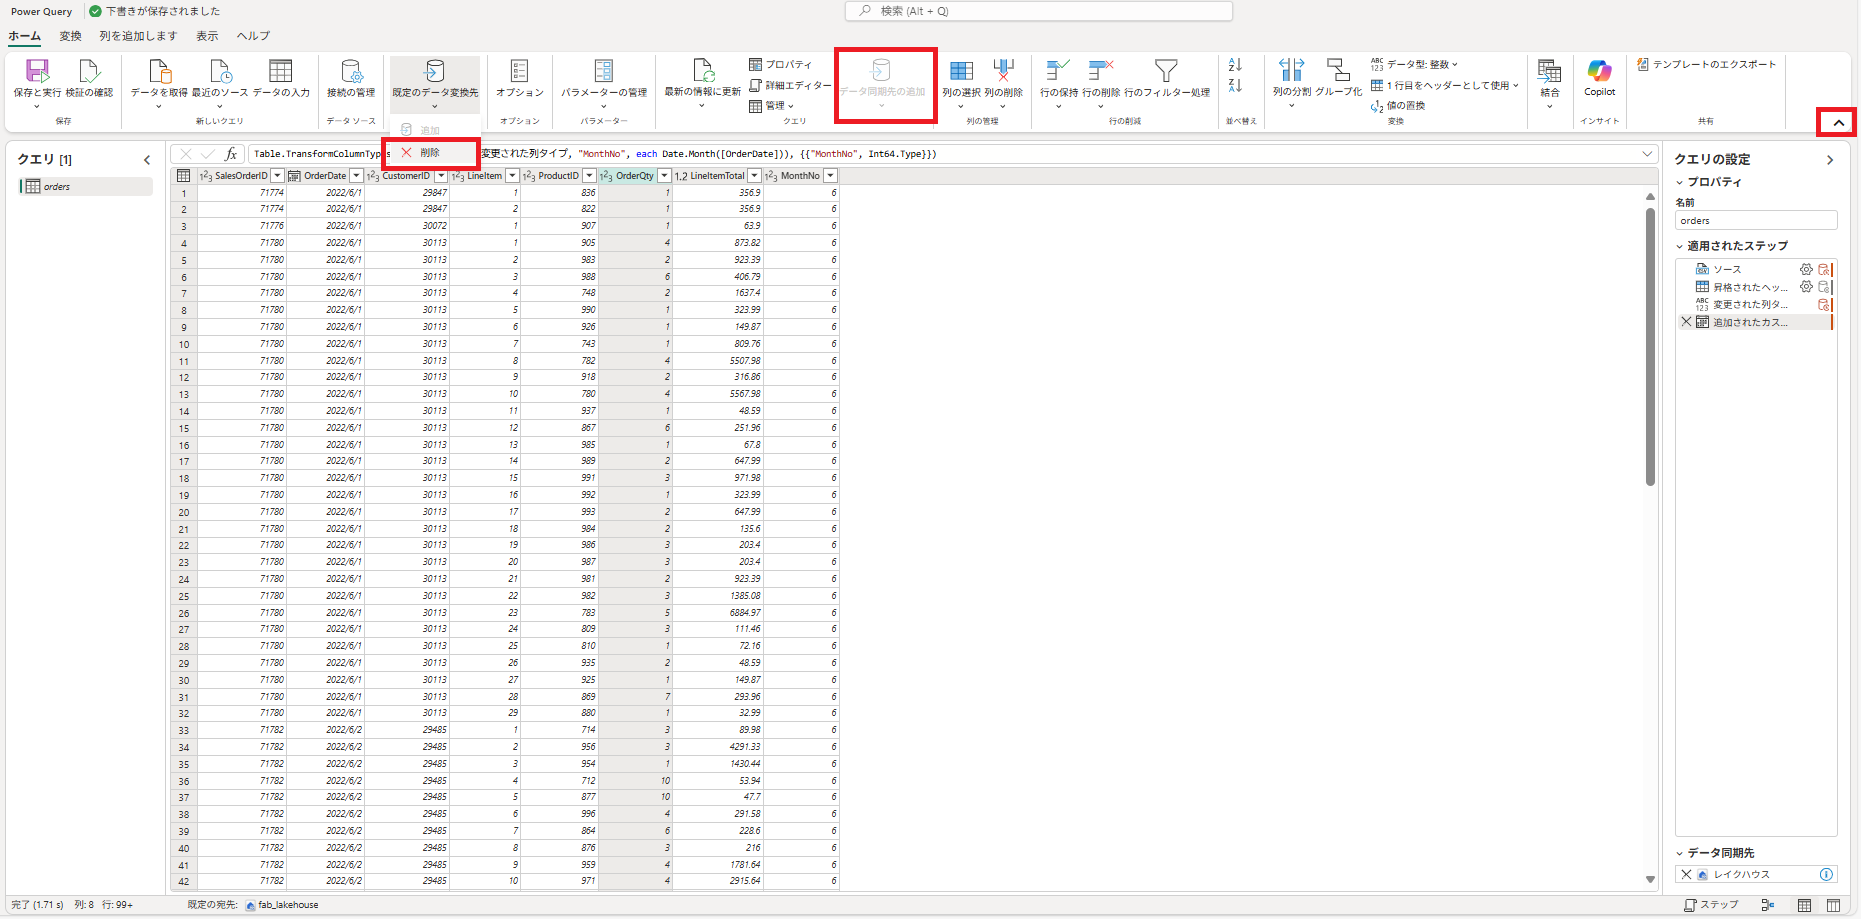1861x919 pixels.
Task: Open Manage (管理) query dropdown button
Action: tap(771, 106)
